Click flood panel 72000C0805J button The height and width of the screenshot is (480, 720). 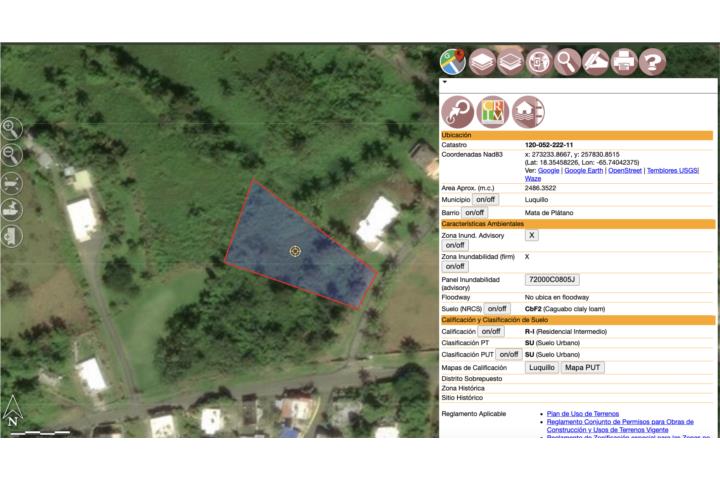click(553, 280)
